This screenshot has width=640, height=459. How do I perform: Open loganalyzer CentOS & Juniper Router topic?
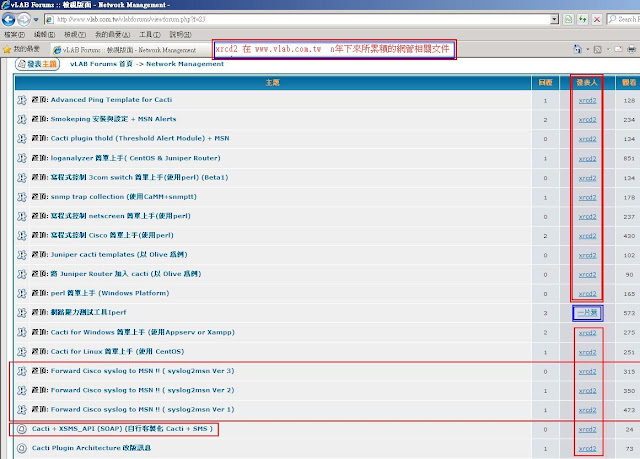pos(136,158)
